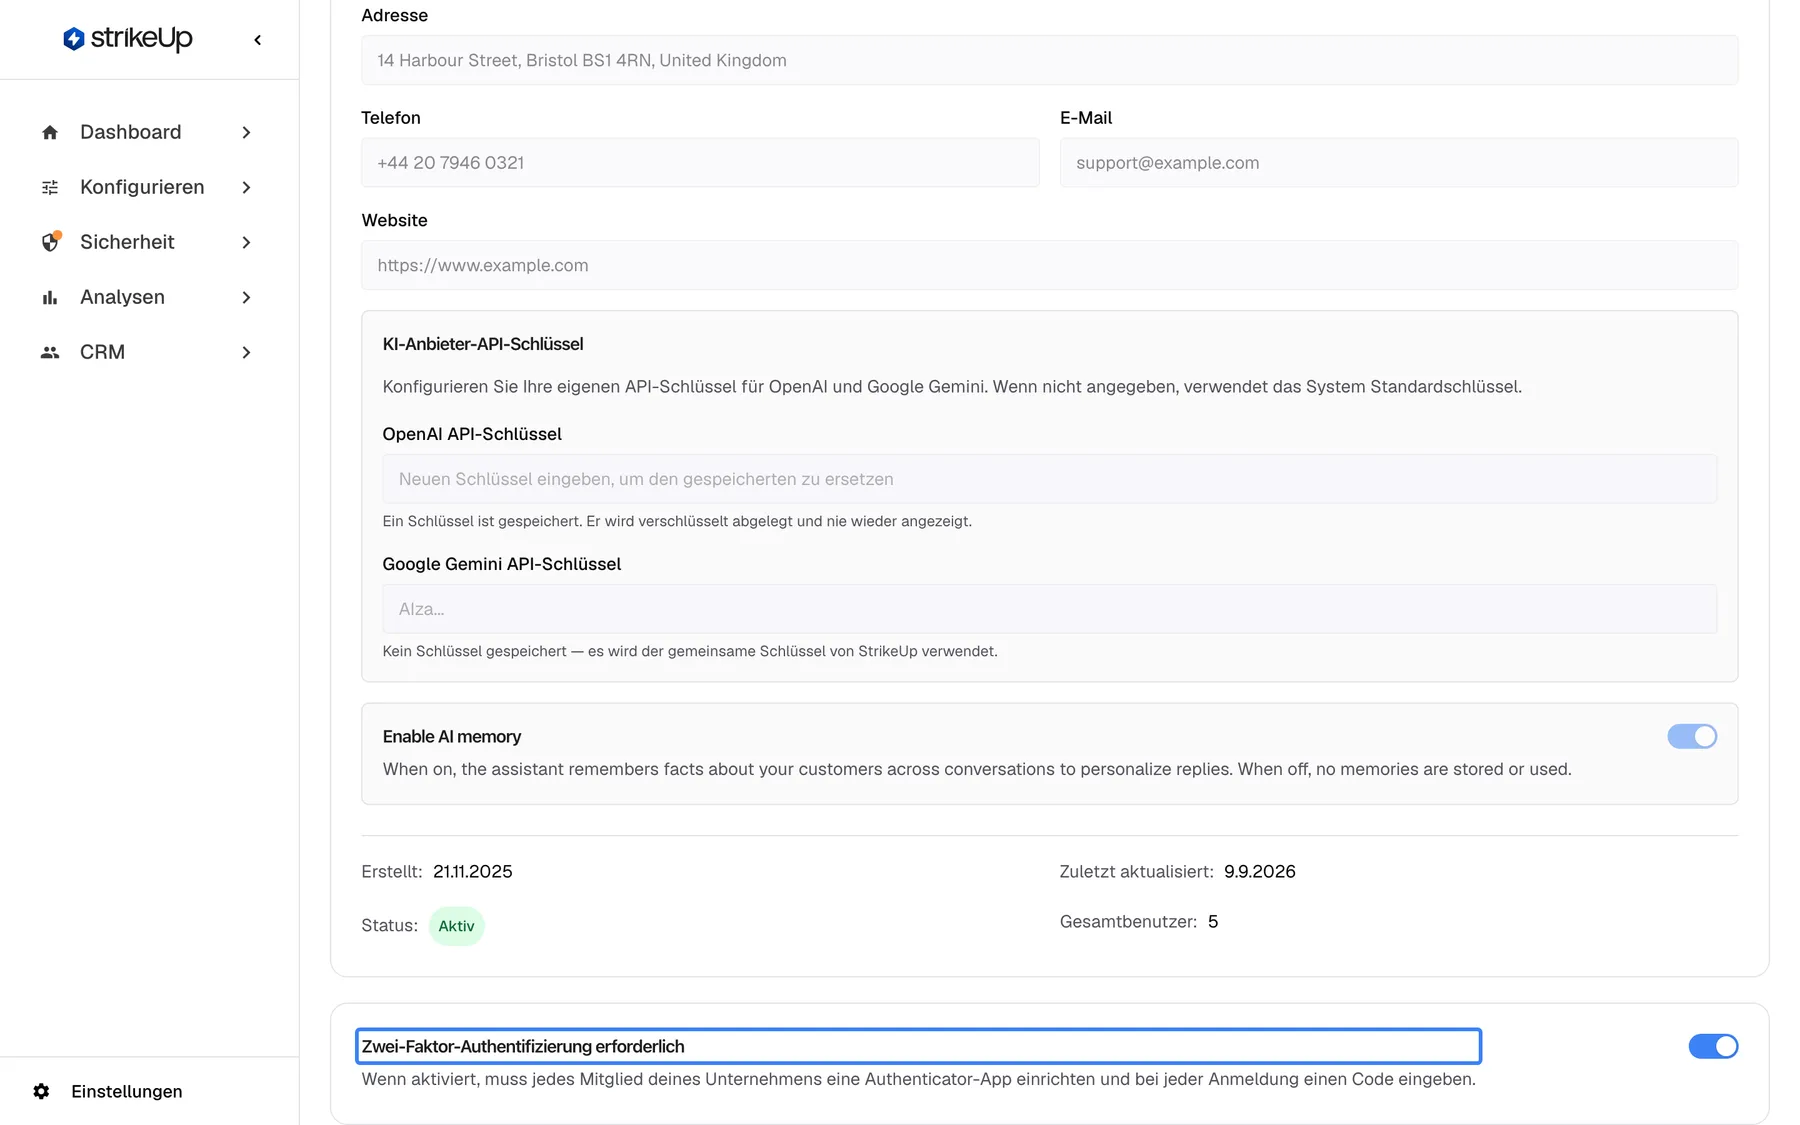Click the KI-Anbieter-API-Schlüssel heading

[x=483, y=344]
